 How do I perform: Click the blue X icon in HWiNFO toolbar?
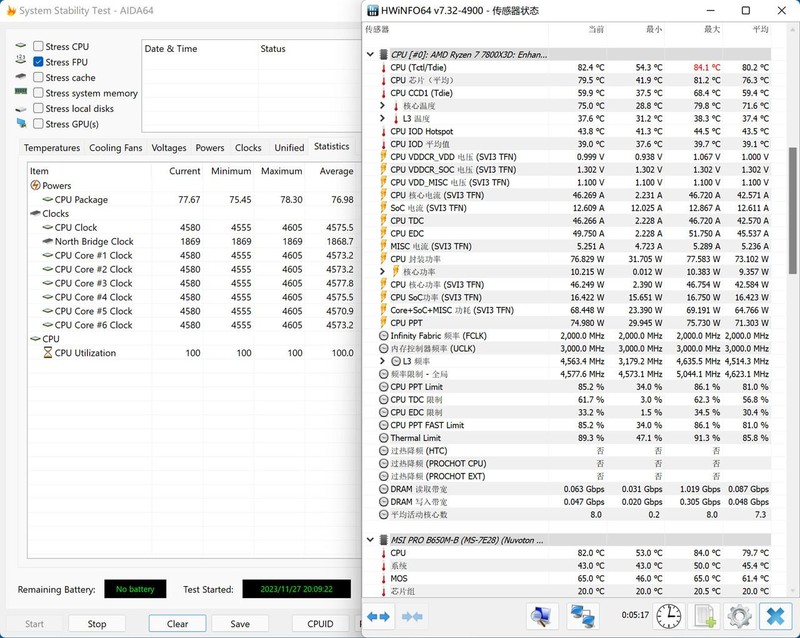775,616
